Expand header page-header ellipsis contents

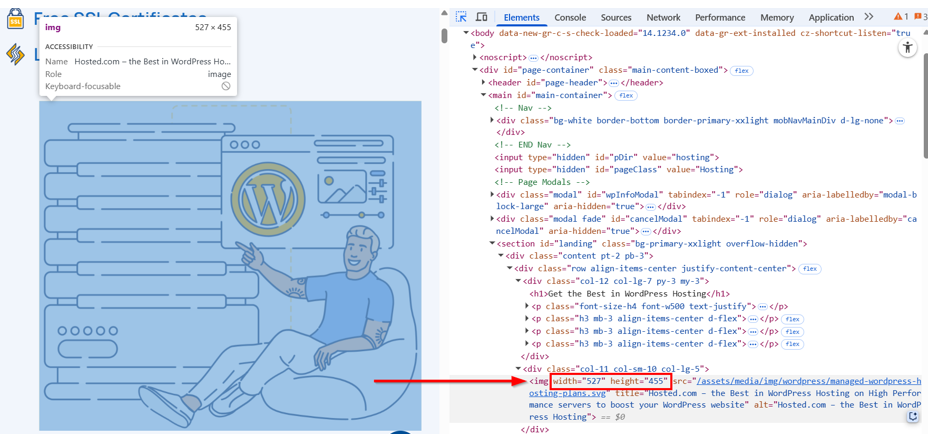pyautogui.click(x=613, y=83)
